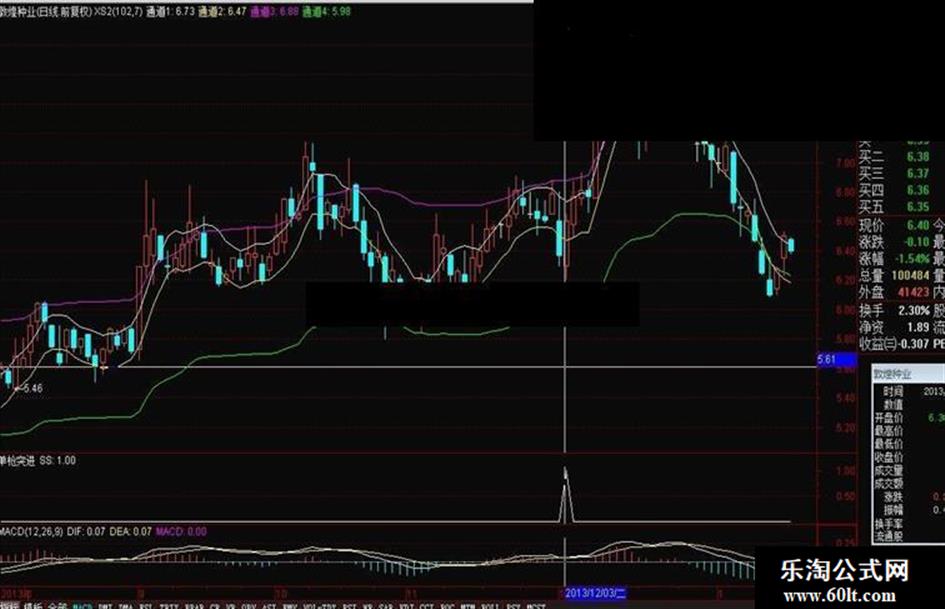945x609 pixels.
Task: Click the 买二 bid price 6.38
Action: pos(918,157)
